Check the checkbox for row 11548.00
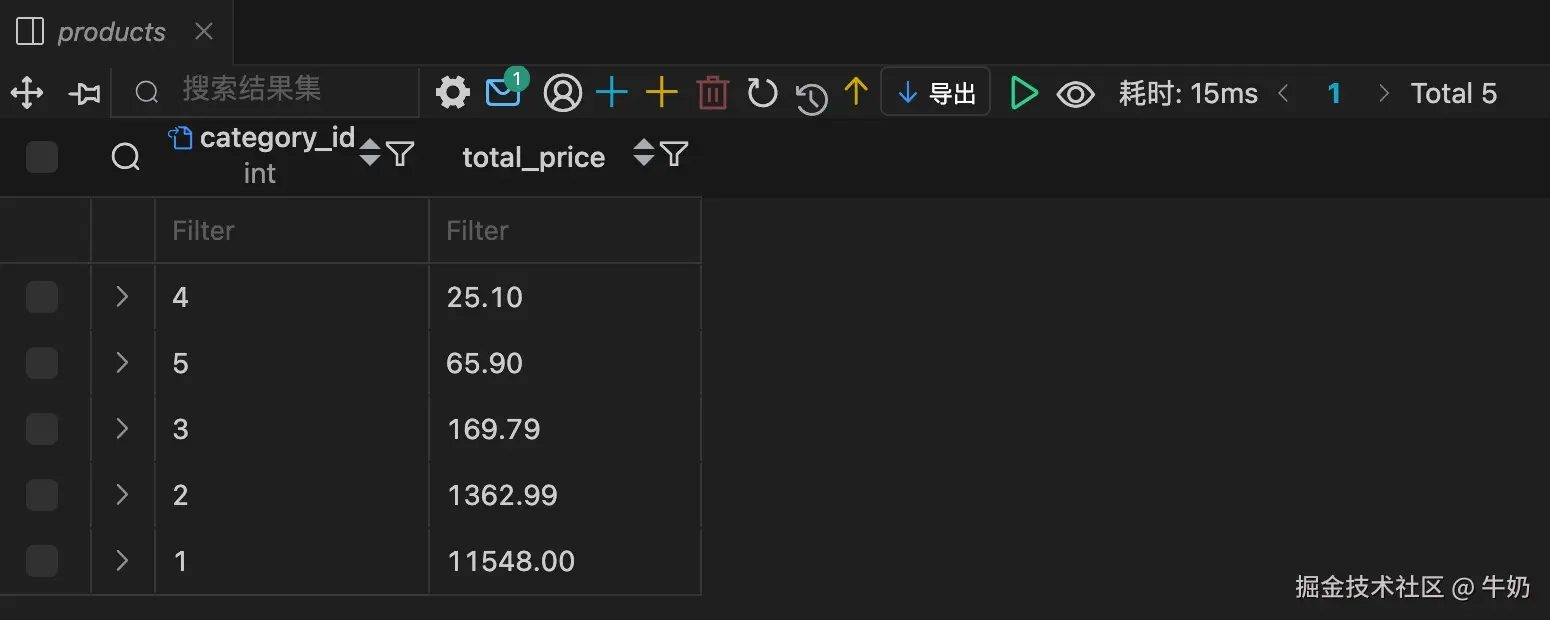This screenshot has height=620, width=1550. pos(42,561)
